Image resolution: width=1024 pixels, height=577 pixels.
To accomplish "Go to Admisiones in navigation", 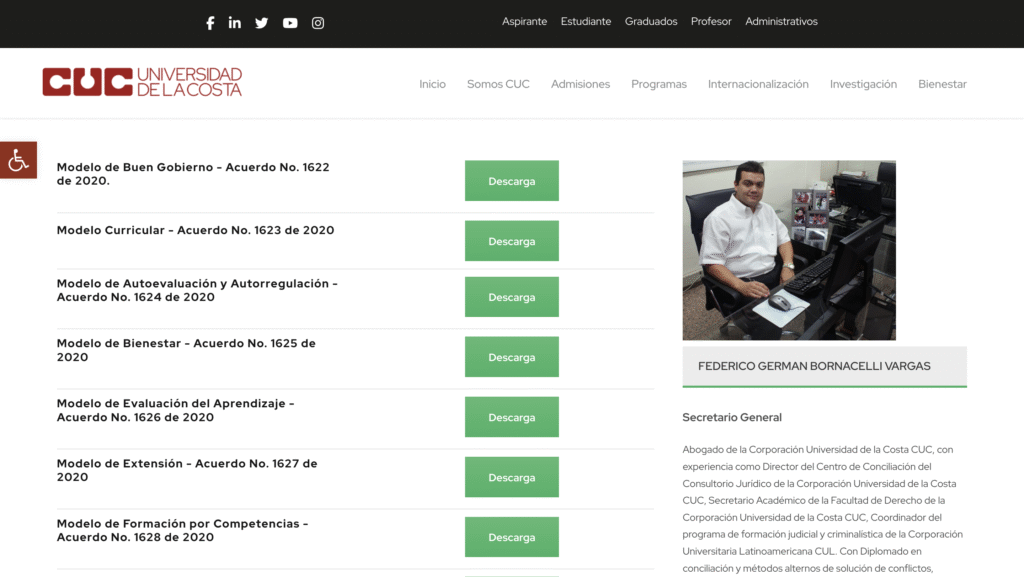I will pyautogui.click(x=580, y=84).
